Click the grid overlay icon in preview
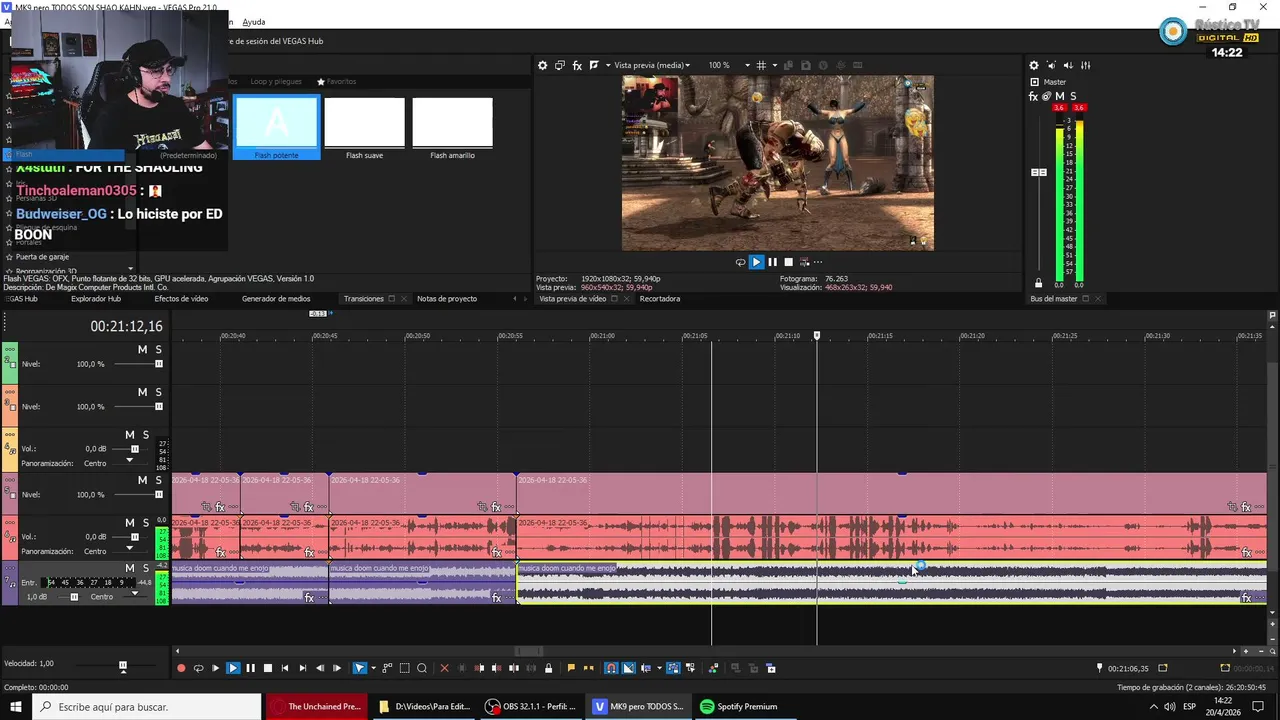The width and height of the screenshot is (1280, 720). (761, 65)
